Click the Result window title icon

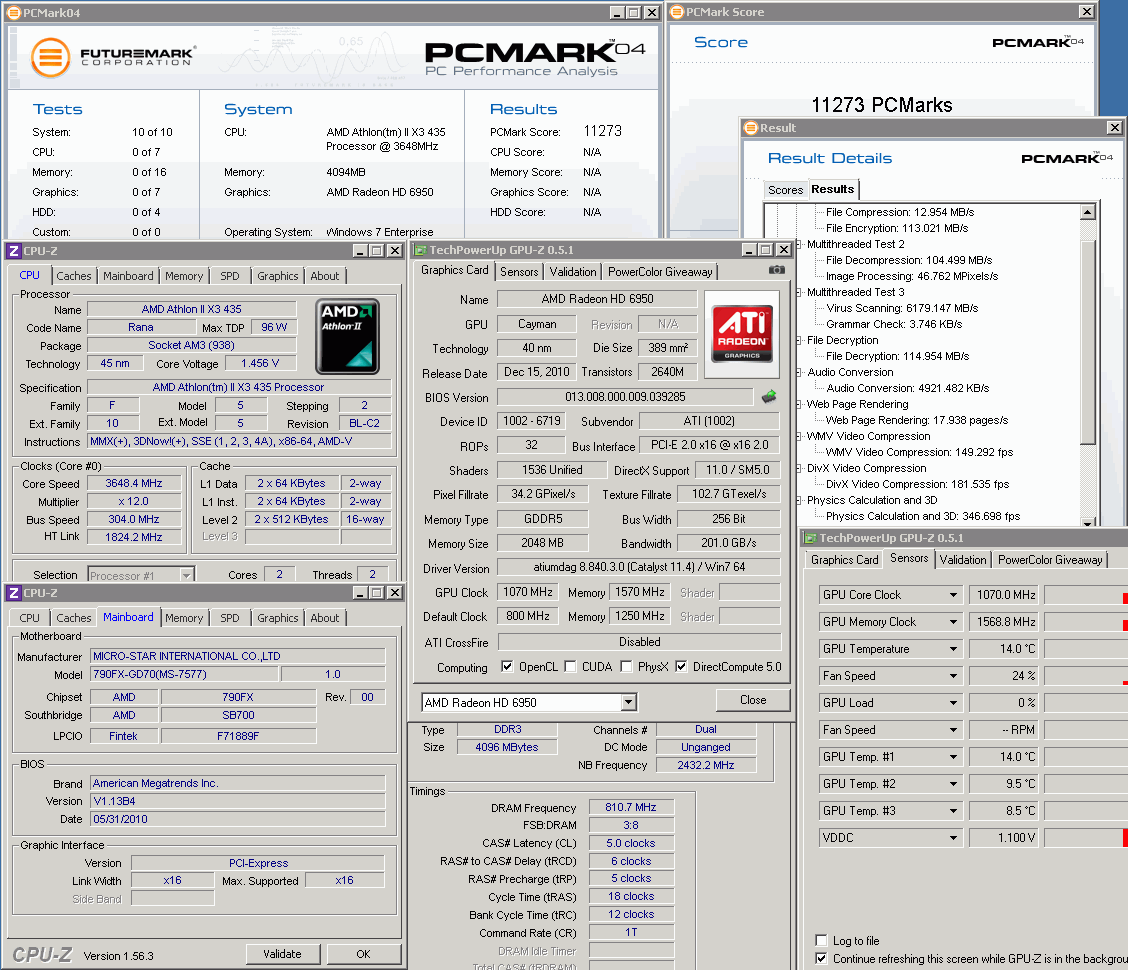751,127
